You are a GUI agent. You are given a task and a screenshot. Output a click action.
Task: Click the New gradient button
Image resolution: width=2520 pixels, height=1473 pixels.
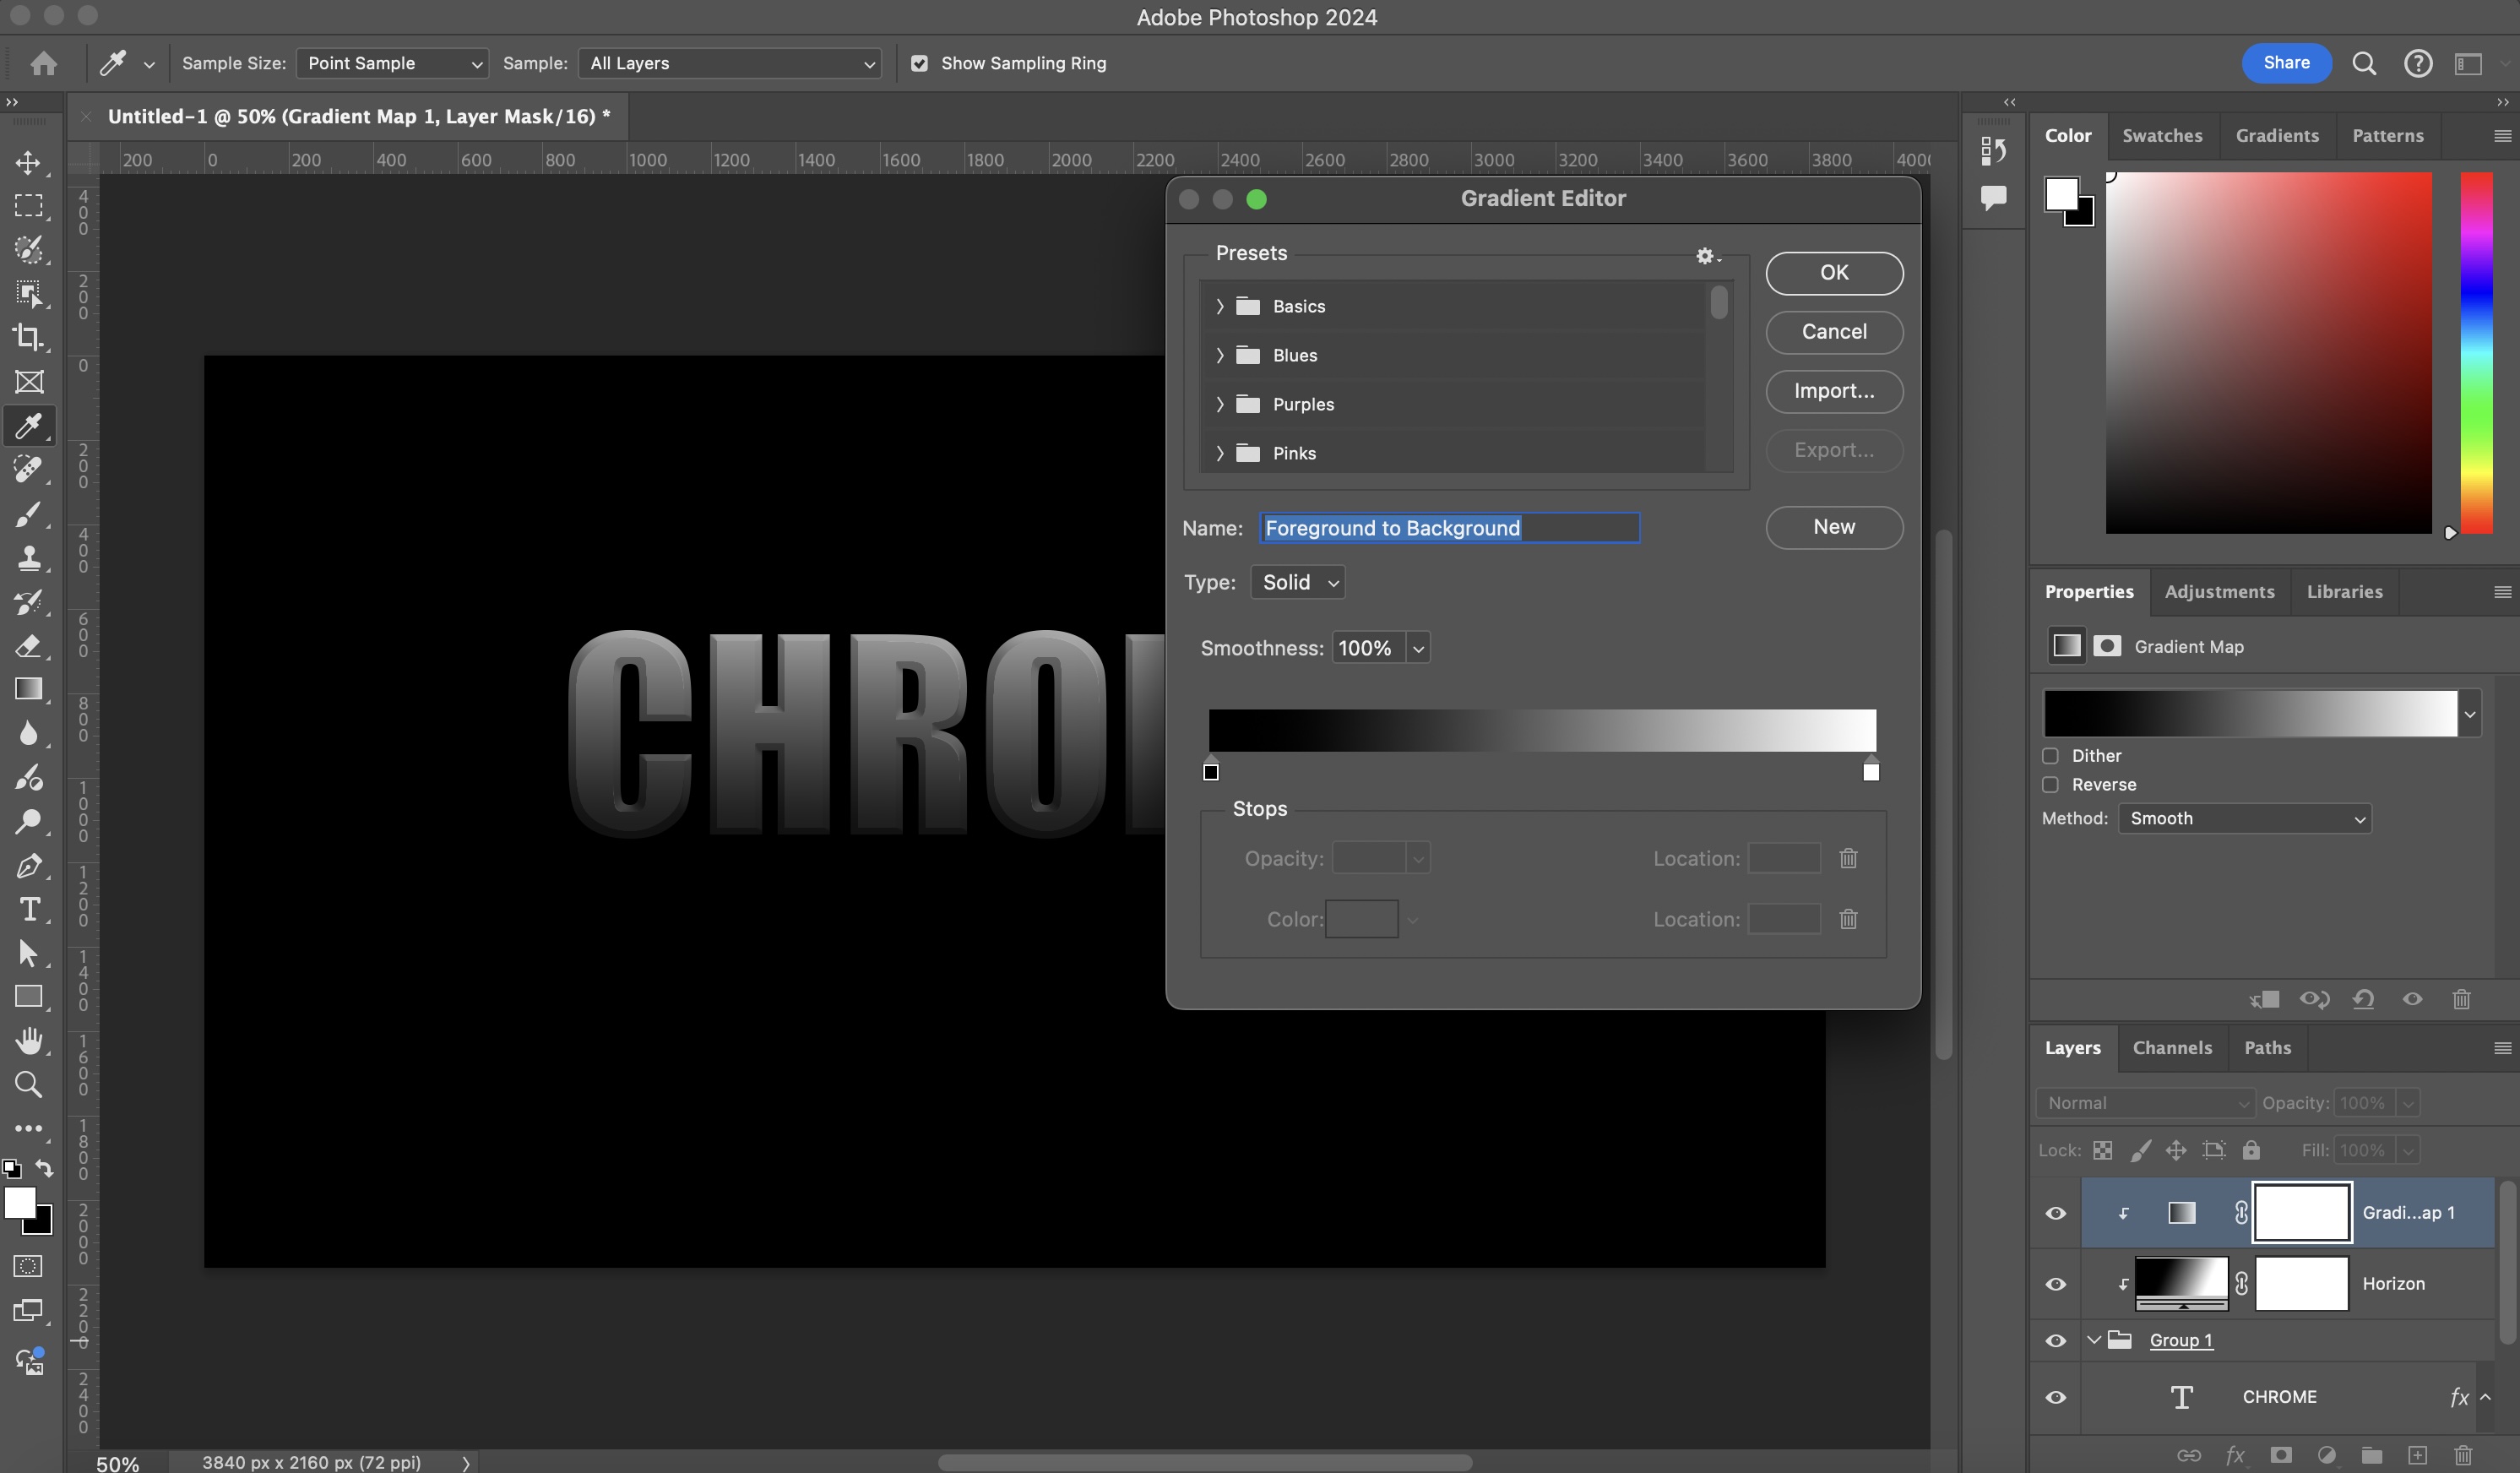pyautogui.click(x=1833, y=527)
